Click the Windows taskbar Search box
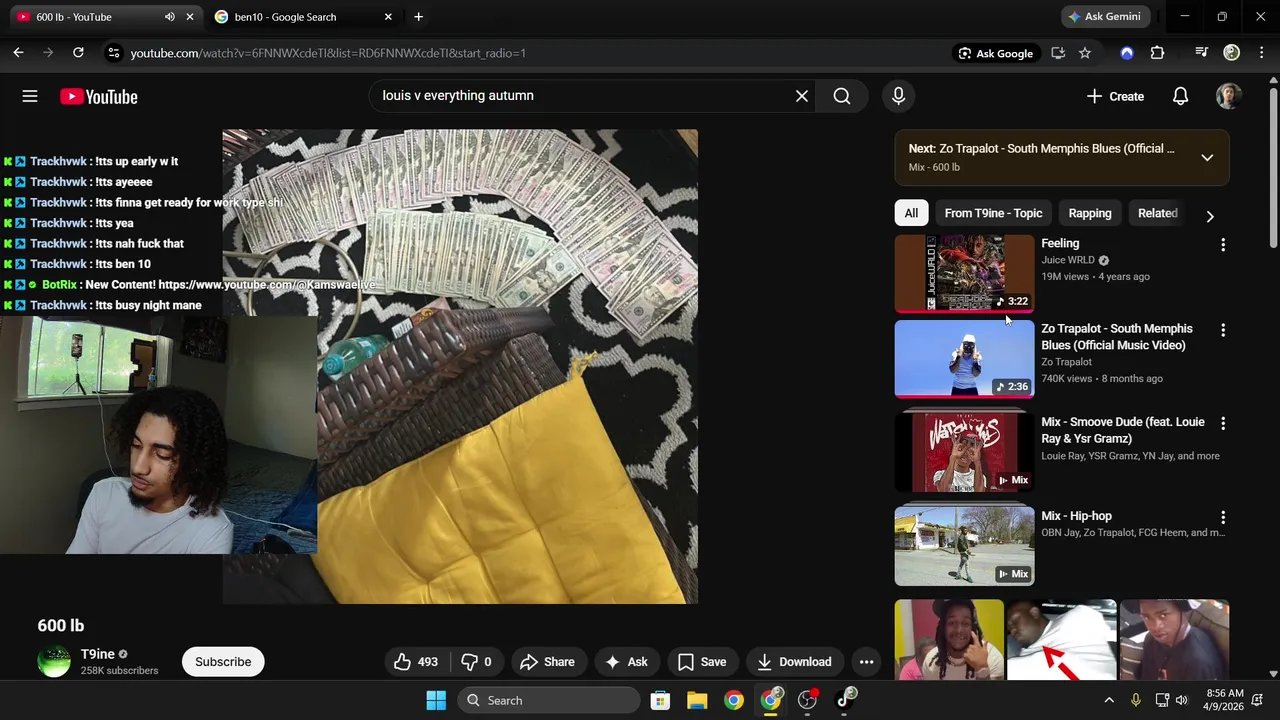Image resolution: width=1280 pixels, height=720 pixels. tap(548, 700)
